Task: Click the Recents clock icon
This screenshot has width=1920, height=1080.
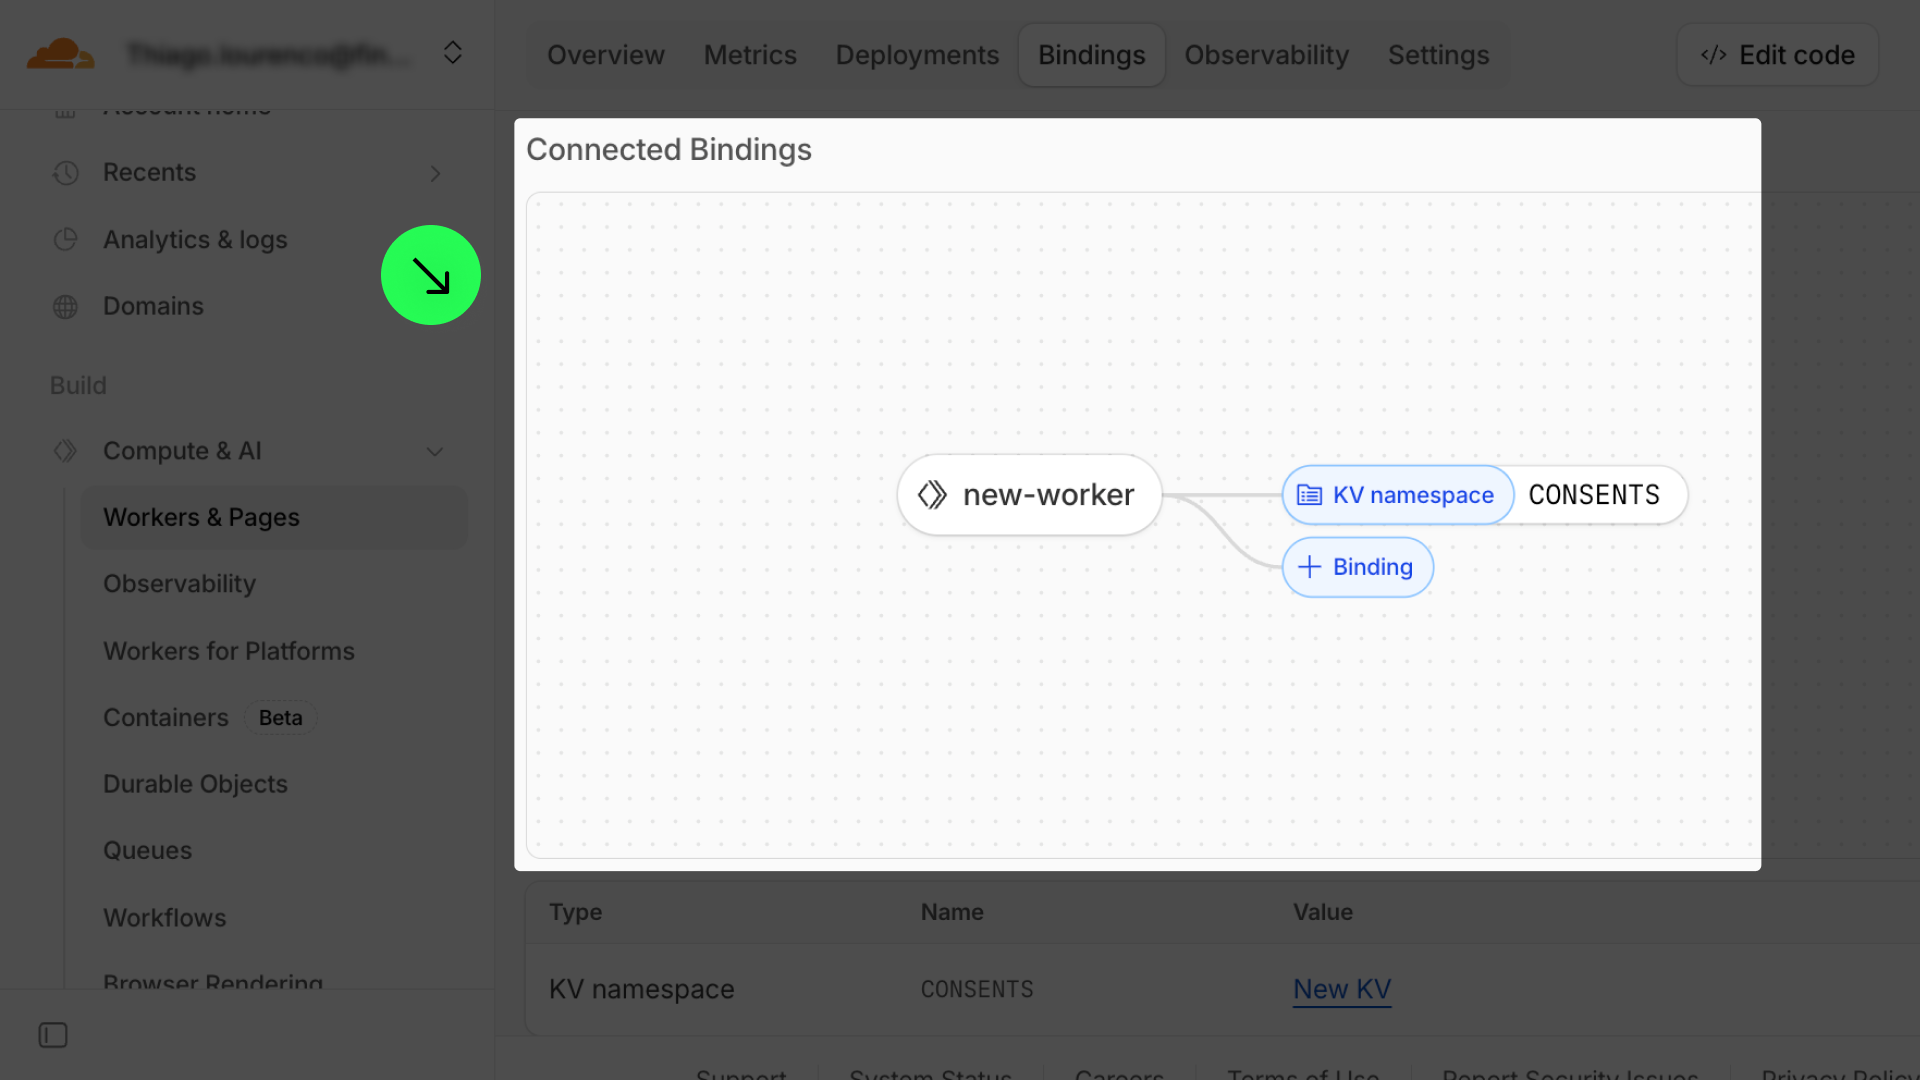Action: [66, 173]
